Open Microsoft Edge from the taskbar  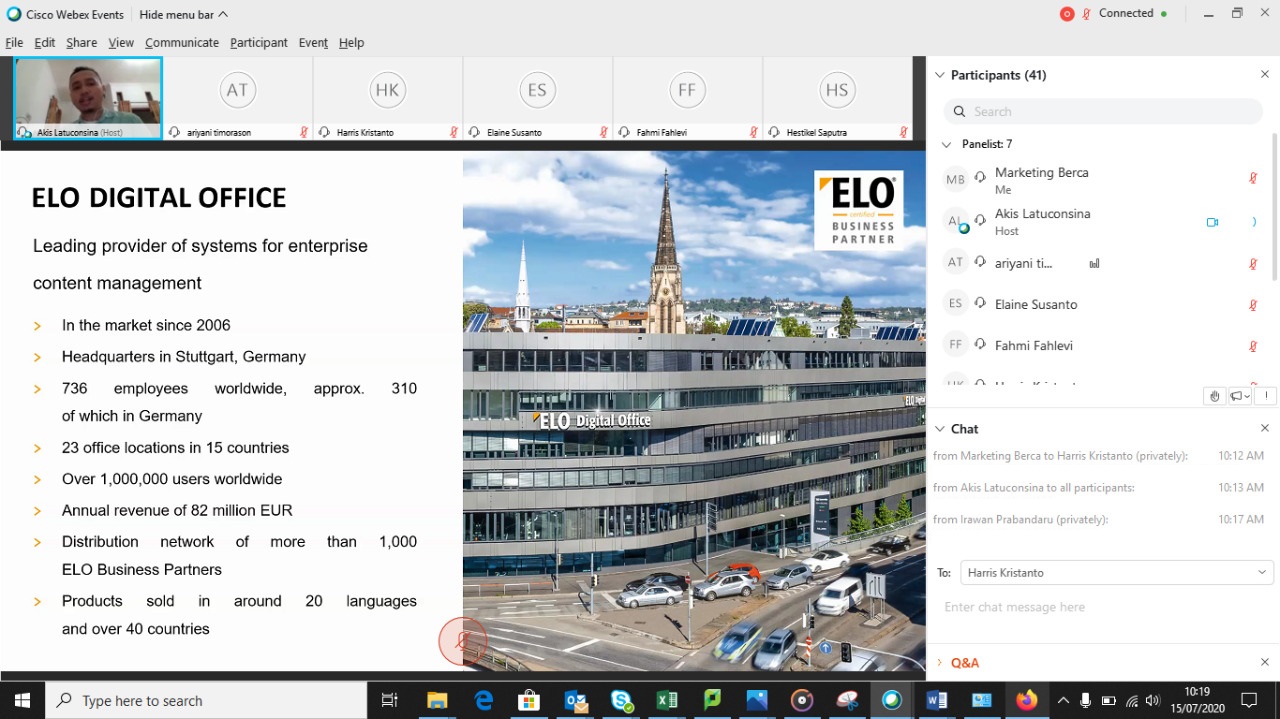click(x=483, y=700)
